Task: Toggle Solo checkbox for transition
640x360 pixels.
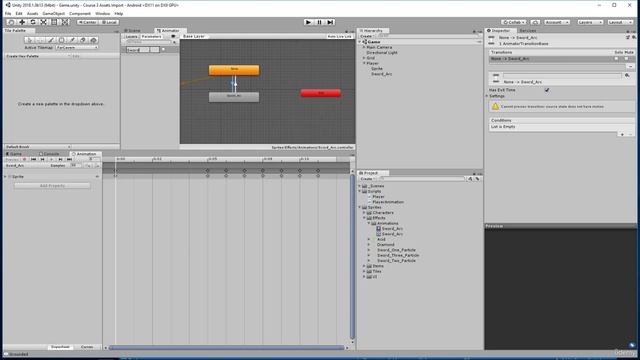Action: (616, 59)
